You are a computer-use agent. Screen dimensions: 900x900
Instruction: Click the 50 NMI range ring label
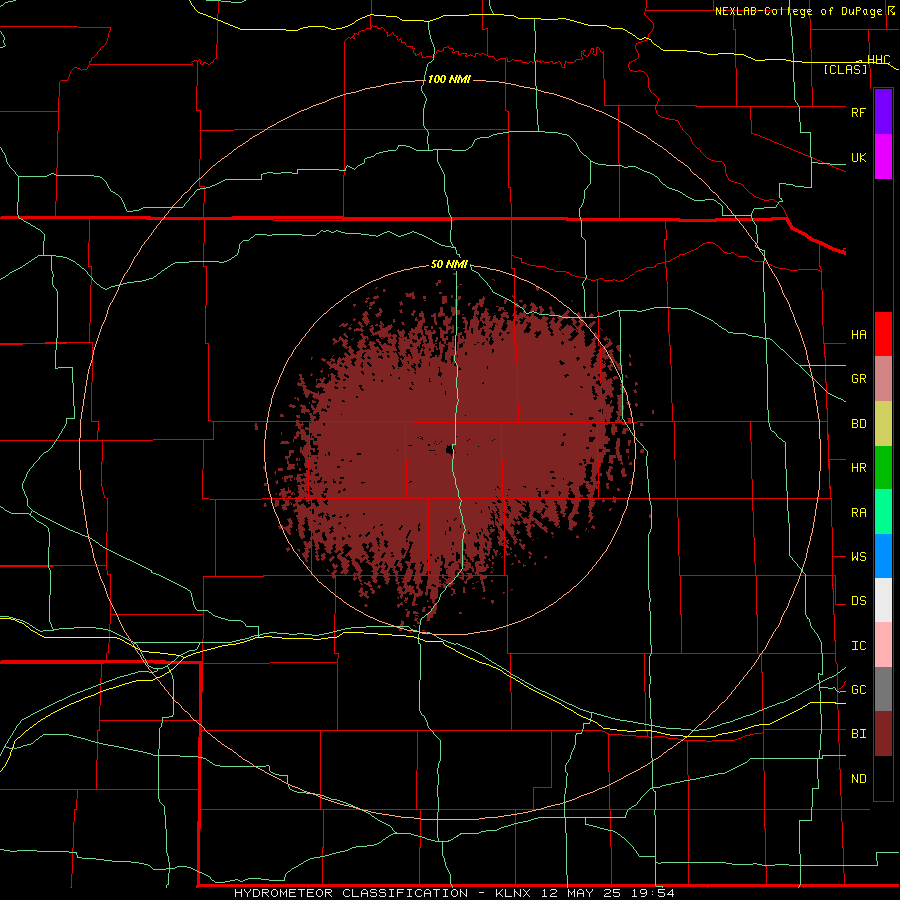point(449,265)
